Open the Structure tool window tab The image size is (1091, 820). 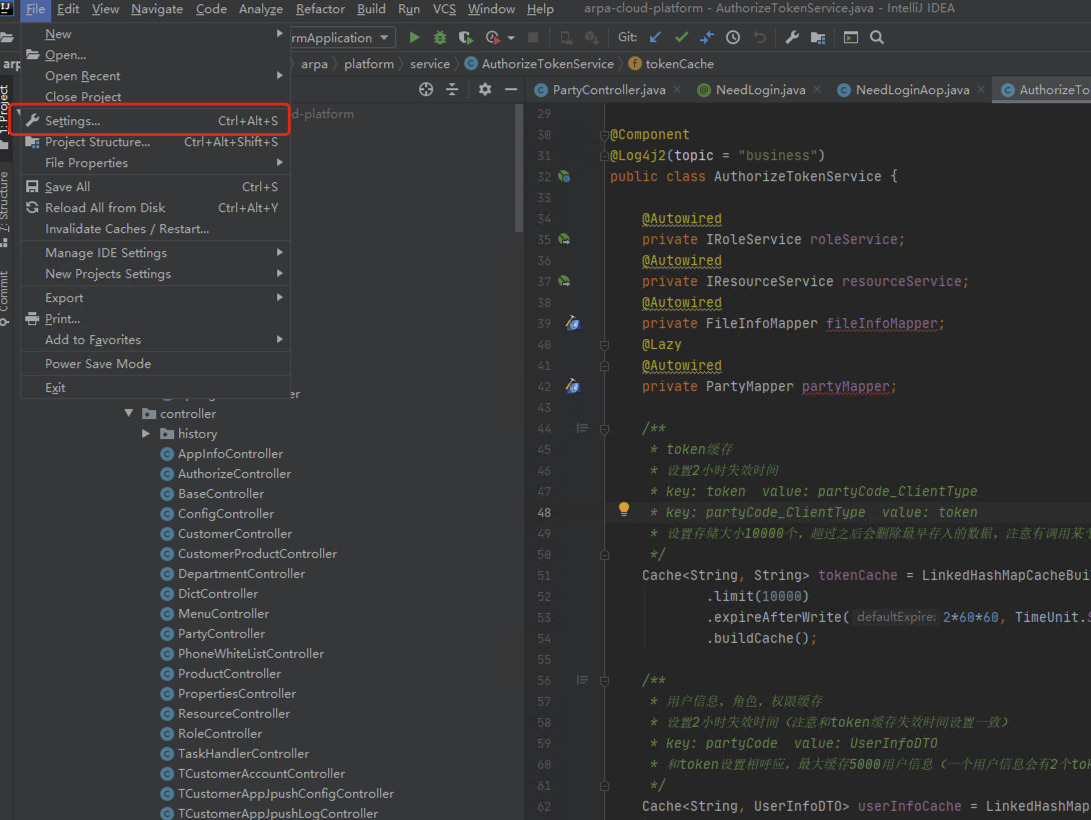5,209
